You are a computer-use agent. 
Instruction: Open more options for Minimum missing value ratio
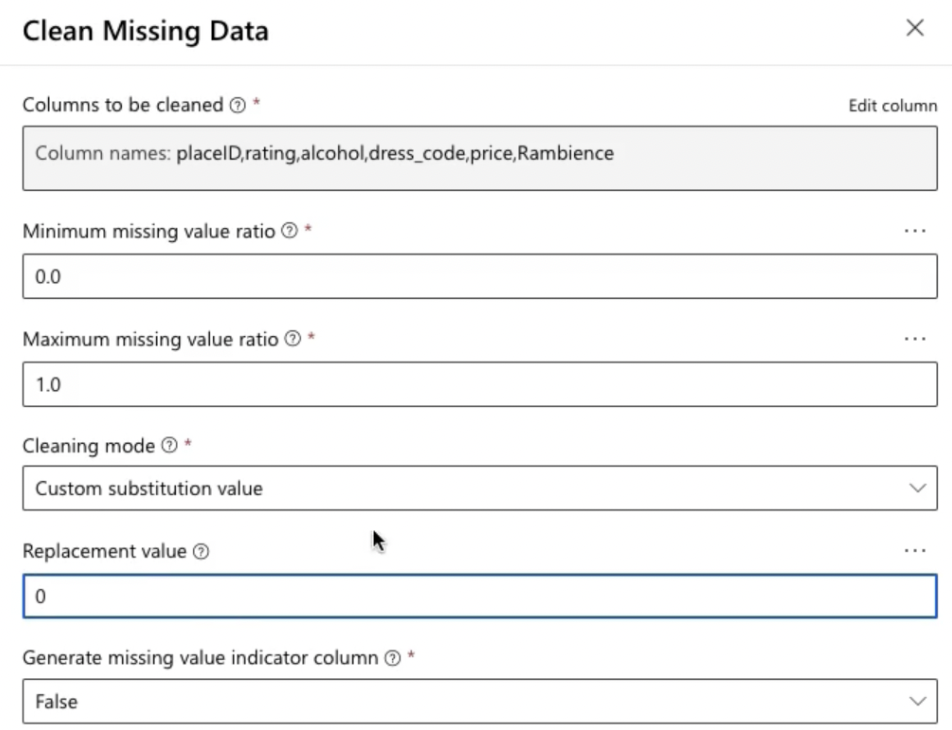point(914,231)
